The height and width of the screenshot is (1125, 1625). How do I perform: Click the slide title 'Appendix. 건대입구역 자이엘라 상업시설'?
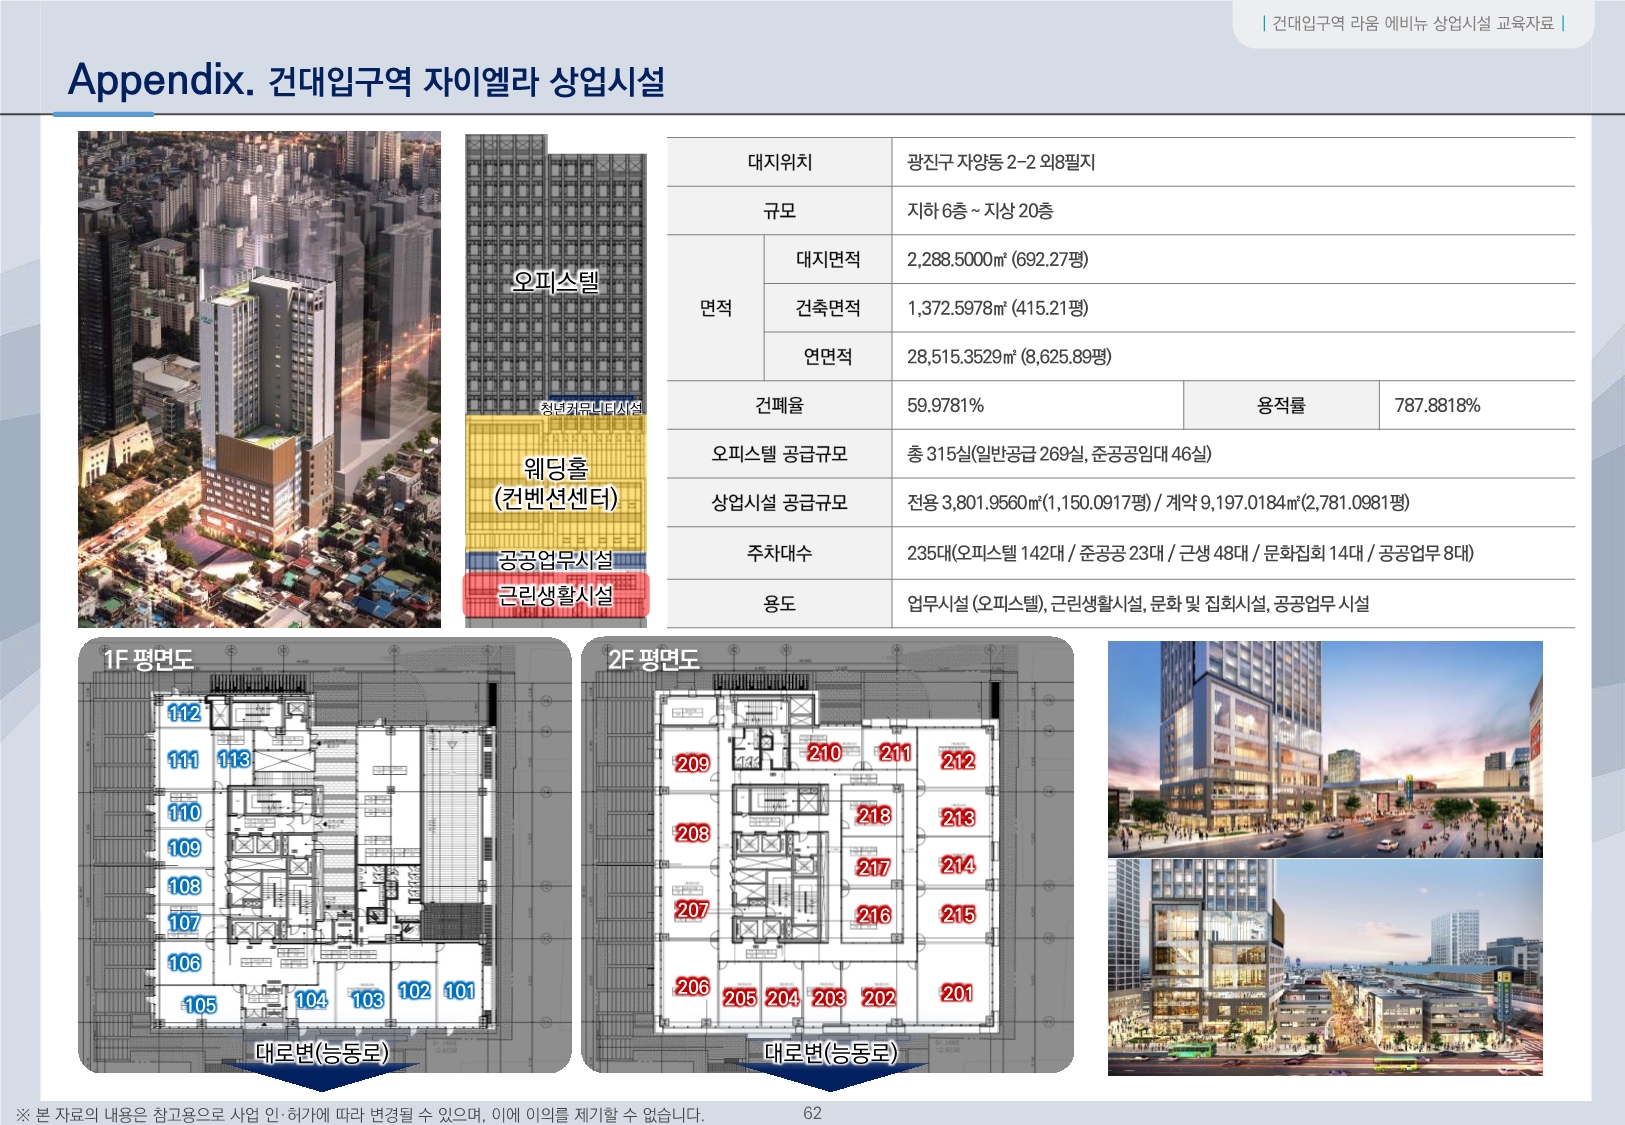tap(366, 80)
